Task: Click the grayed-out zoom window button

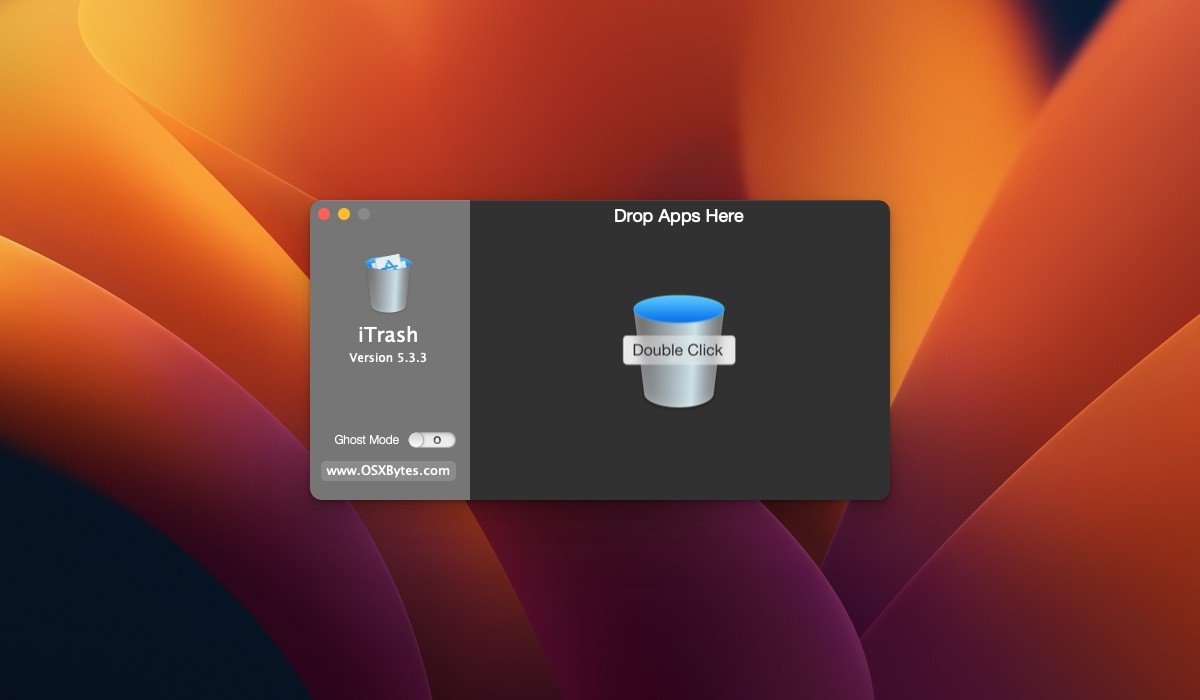Action: pyautogui.click(x=364, y=214)
